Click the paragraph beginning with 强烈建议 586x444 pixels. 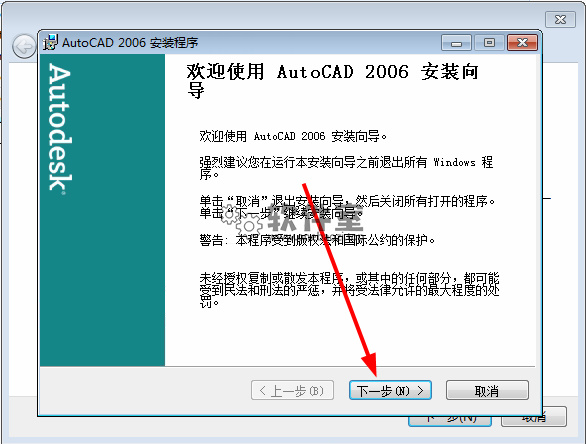click(346, 168)
